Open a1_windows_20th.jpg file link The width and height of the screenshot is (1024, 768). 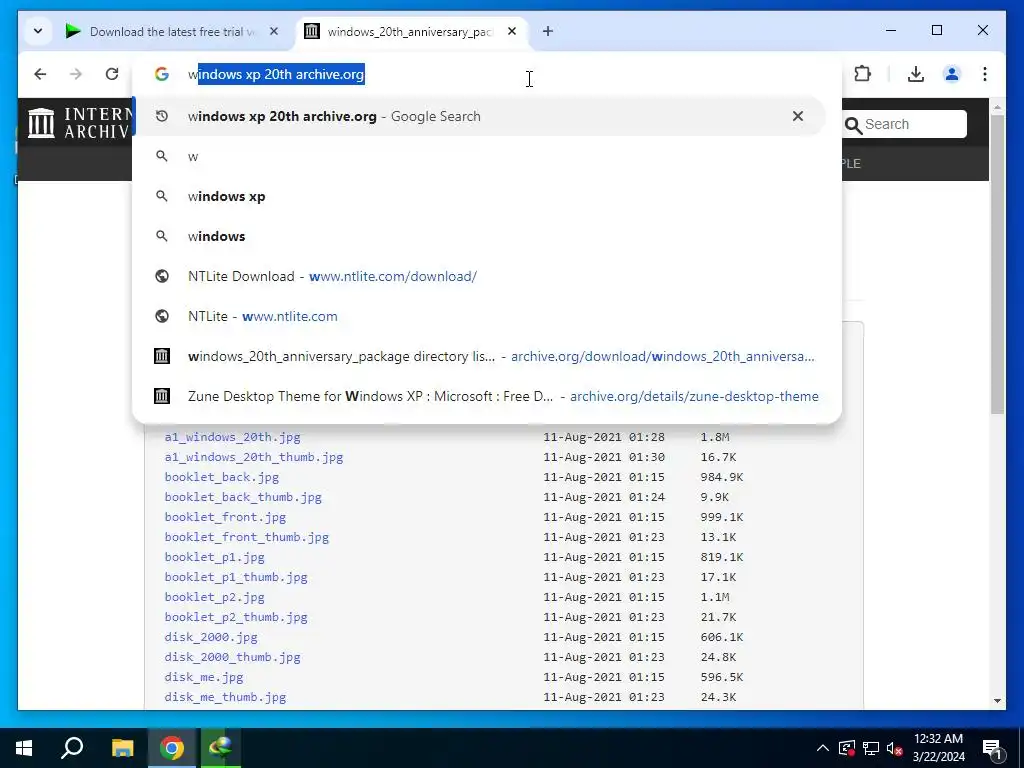click(x=232, y=437)
